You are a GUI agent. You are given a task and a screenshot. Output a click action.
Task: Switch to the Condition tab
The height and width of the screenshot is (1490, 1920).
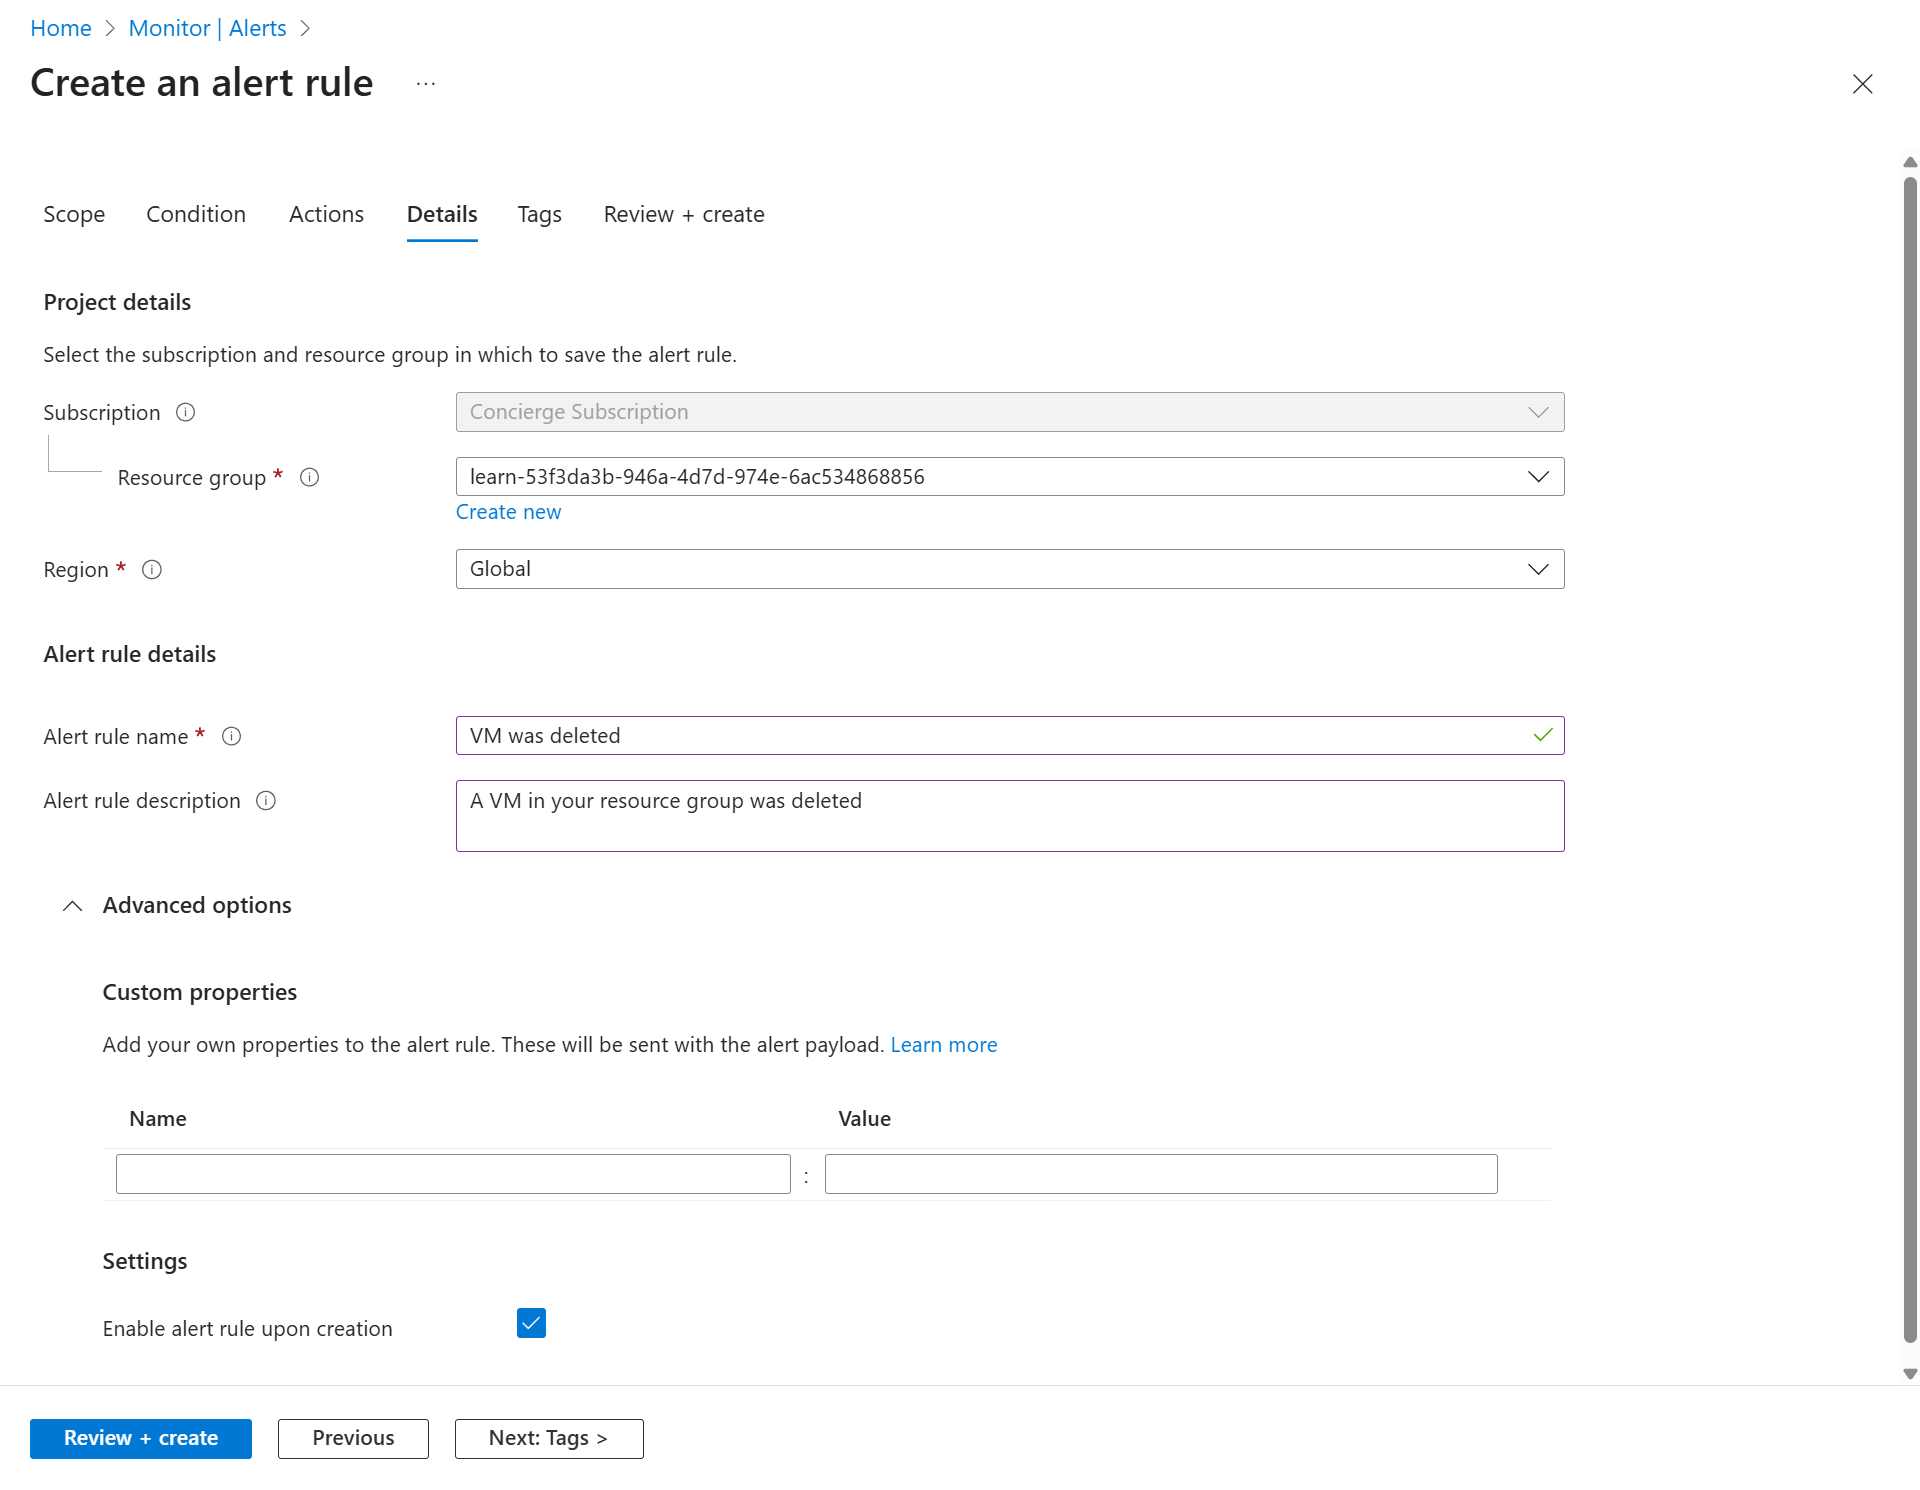[196, 214]
